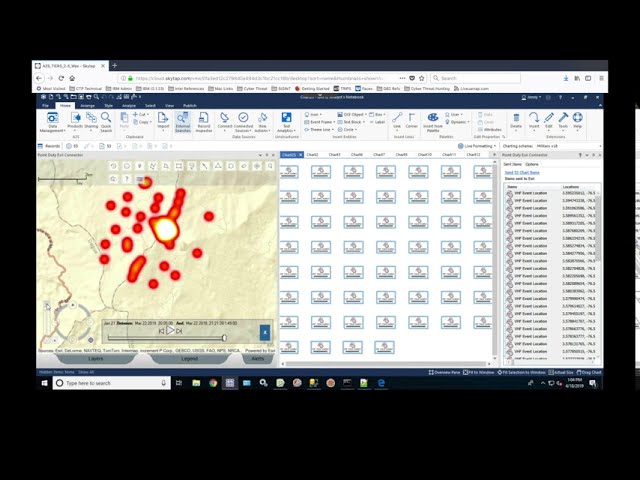Select the map pin marker tool
640x480 pixels.
(140, 166)
